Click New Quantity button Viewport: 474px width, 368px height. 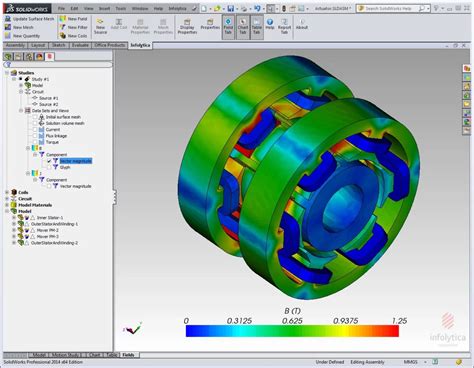point(22,36)
